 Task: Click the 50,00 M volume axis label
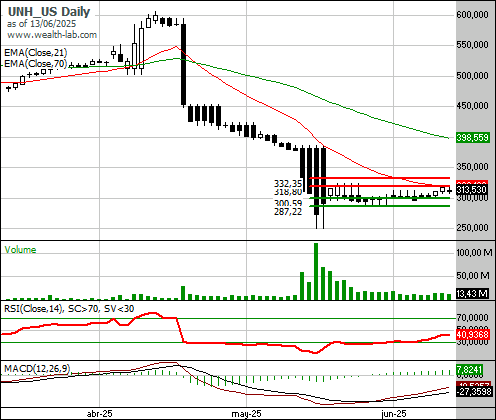[473, 276]
